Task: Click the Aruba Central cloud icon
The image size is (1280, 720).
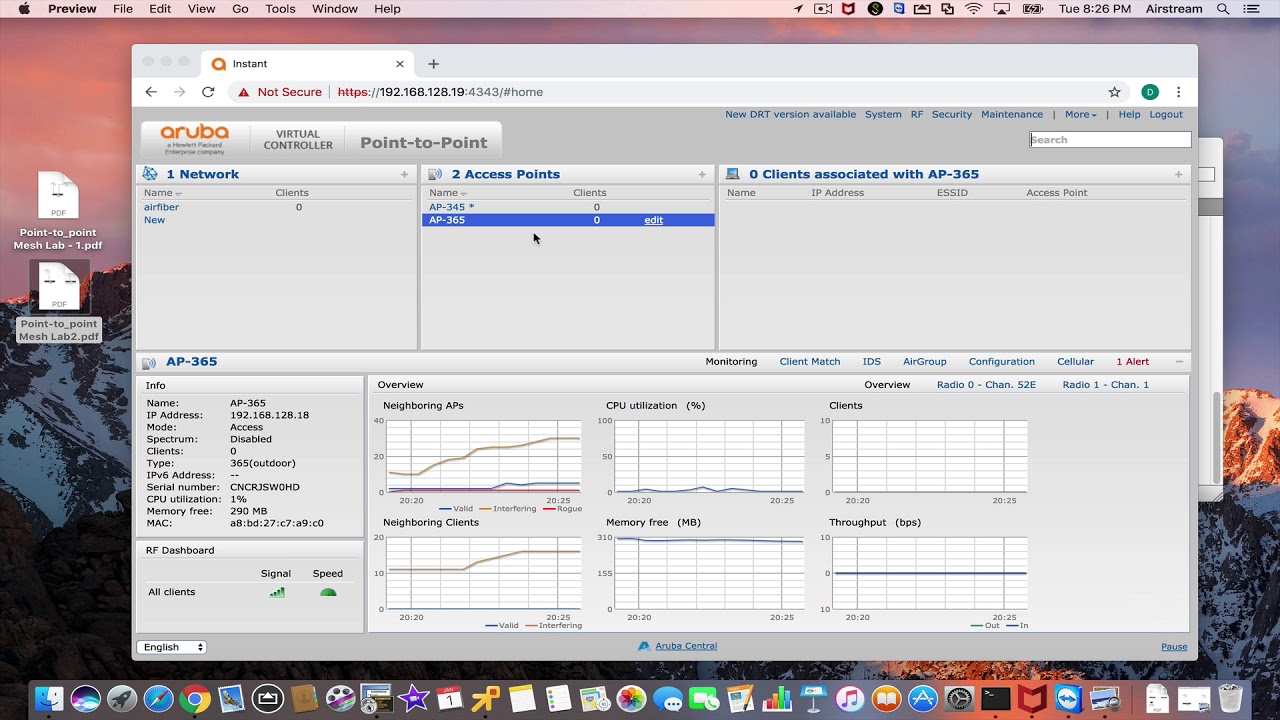Action: click(645, 646)
